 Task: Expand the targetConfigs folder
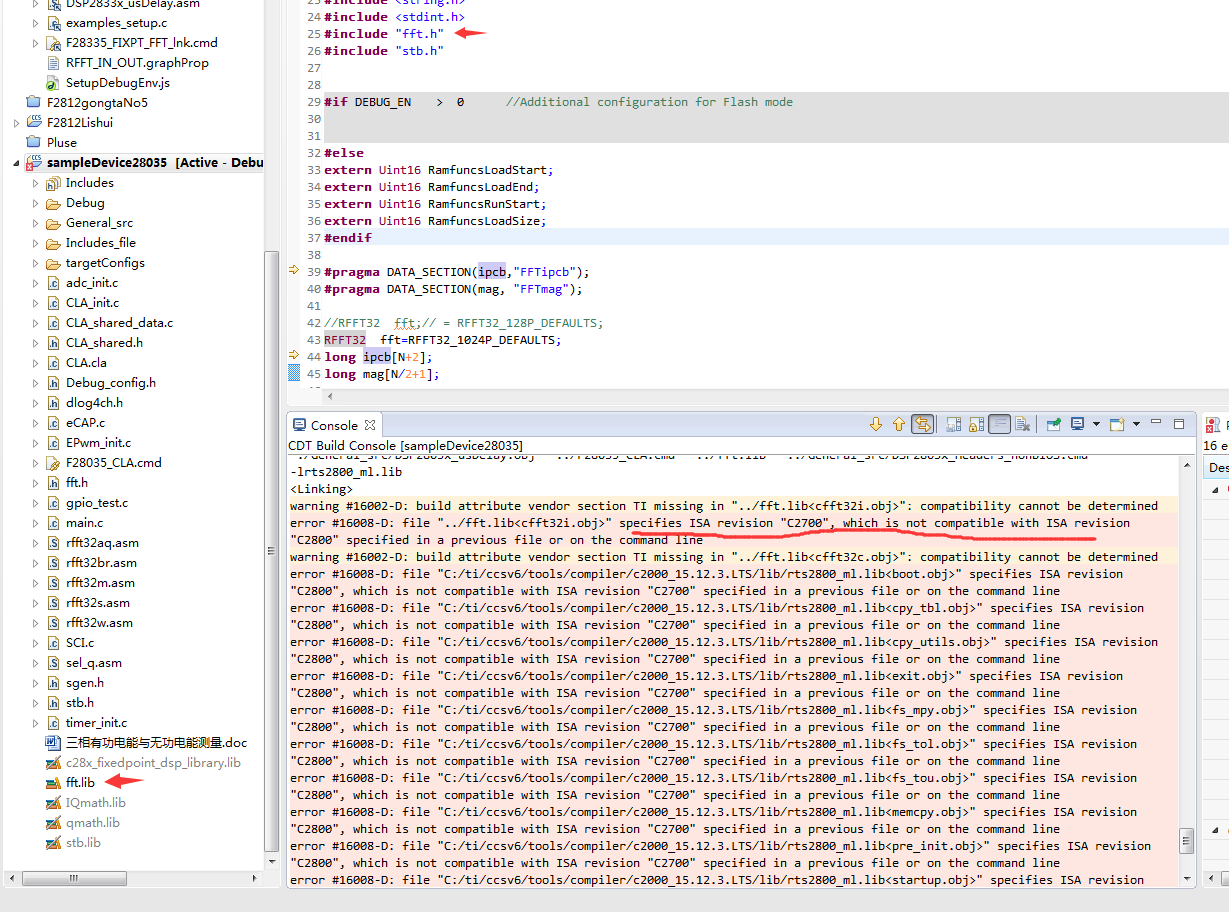pyautogui.click(x=36, y=263)
